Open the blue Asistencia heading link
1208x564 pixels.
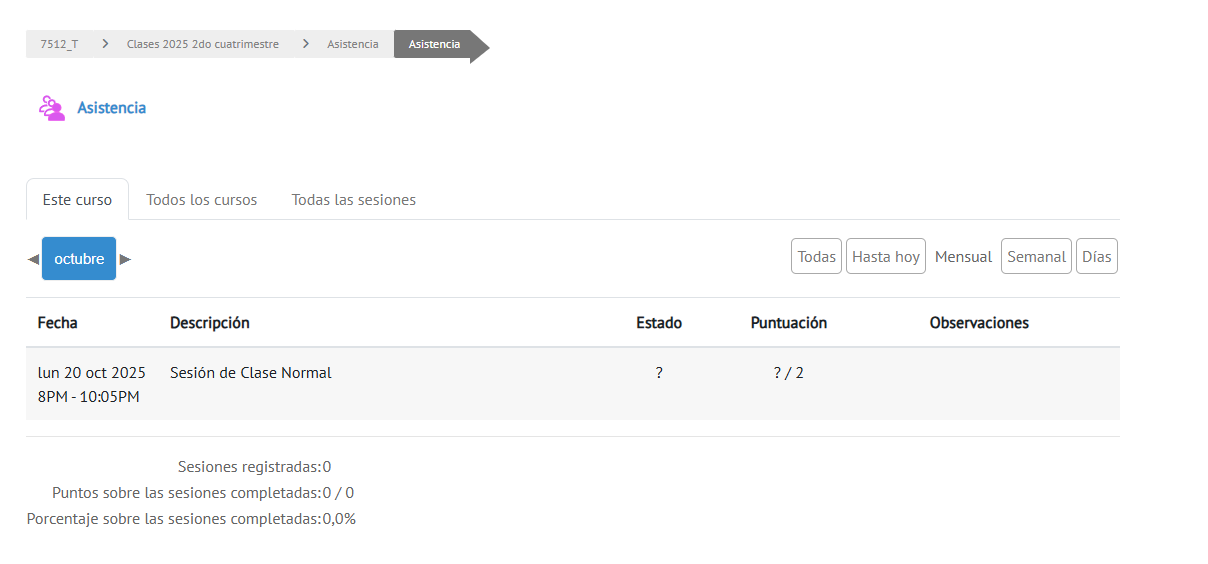[x=111, y=108]
